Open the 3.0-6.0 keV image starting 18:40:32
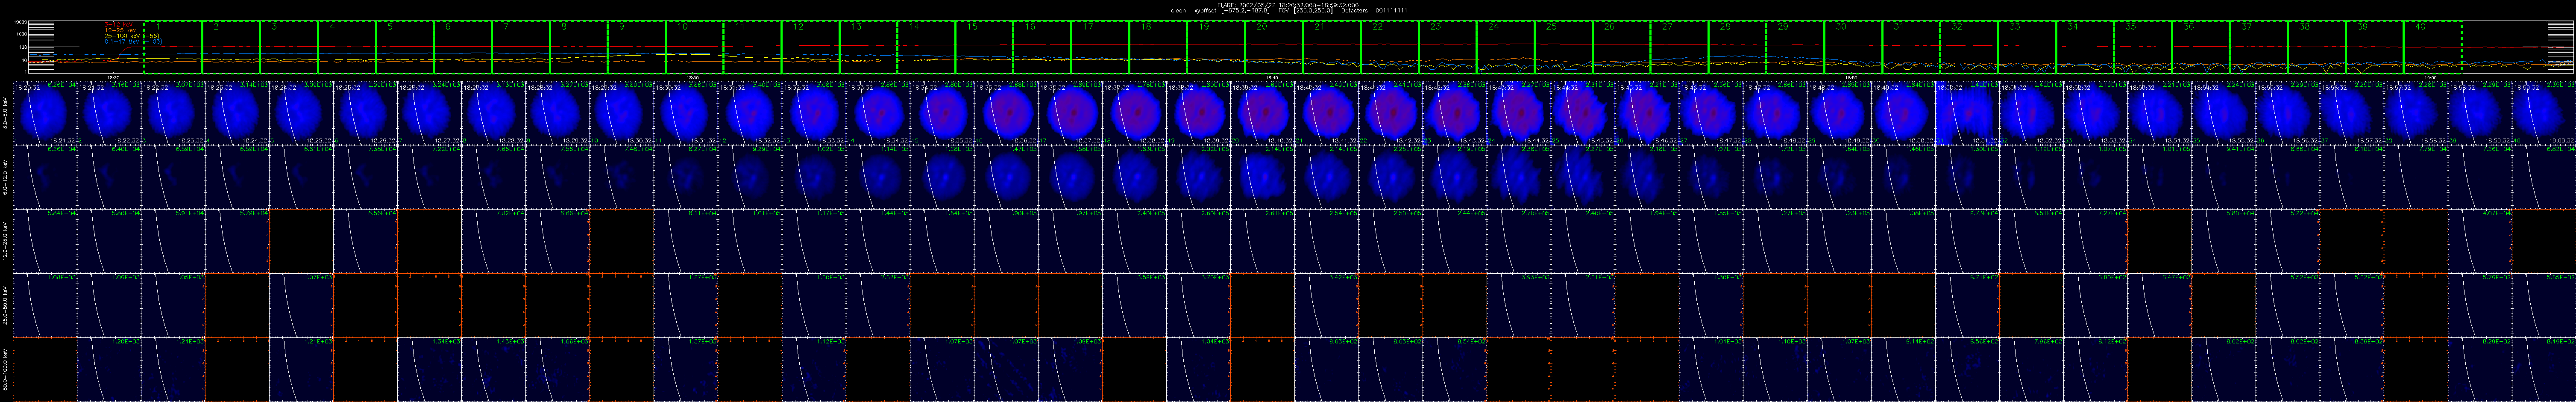The height and width of the screenshot is (402, 2576). click(x=1327, y=113)
